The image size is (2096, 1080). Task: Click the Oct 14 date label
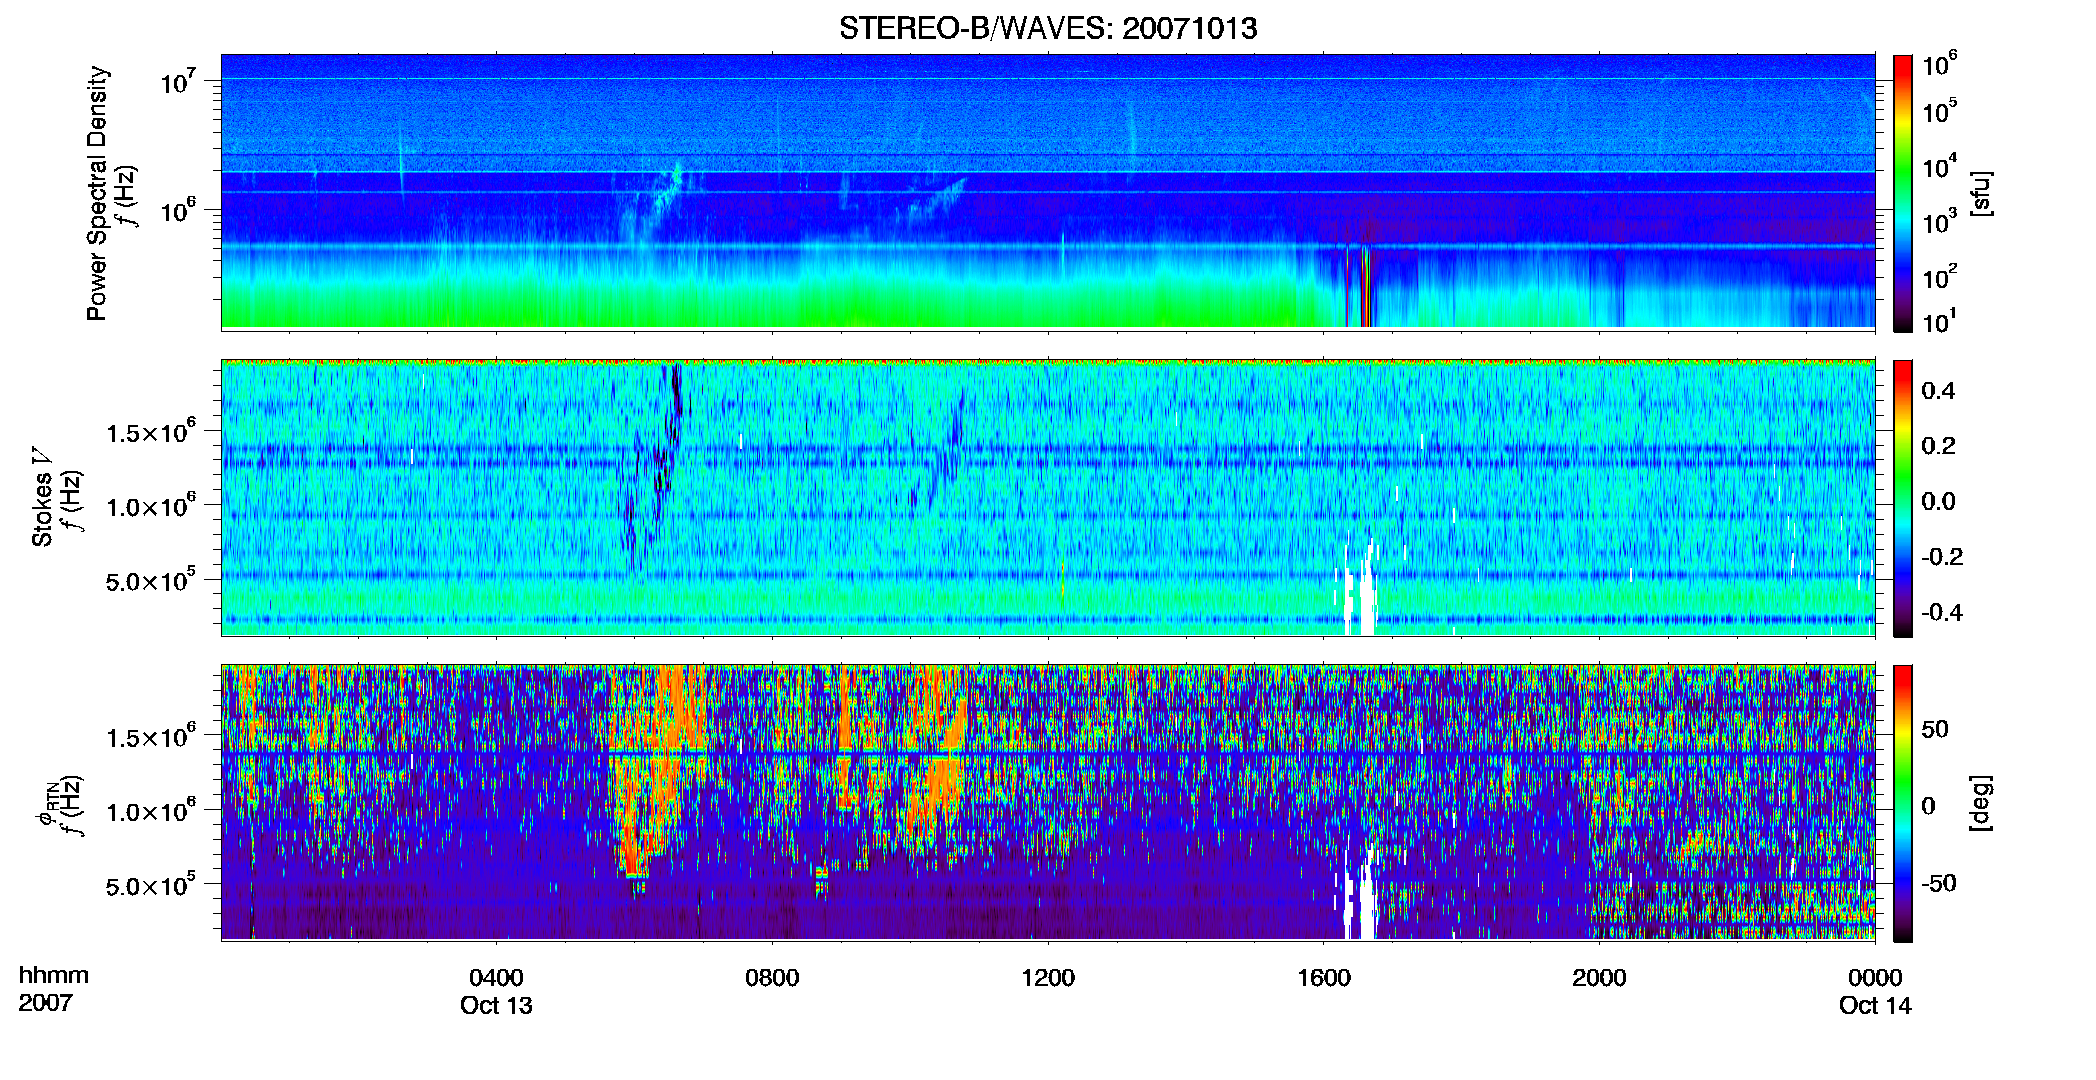pyautogui.click(x=1875, y=1006)
